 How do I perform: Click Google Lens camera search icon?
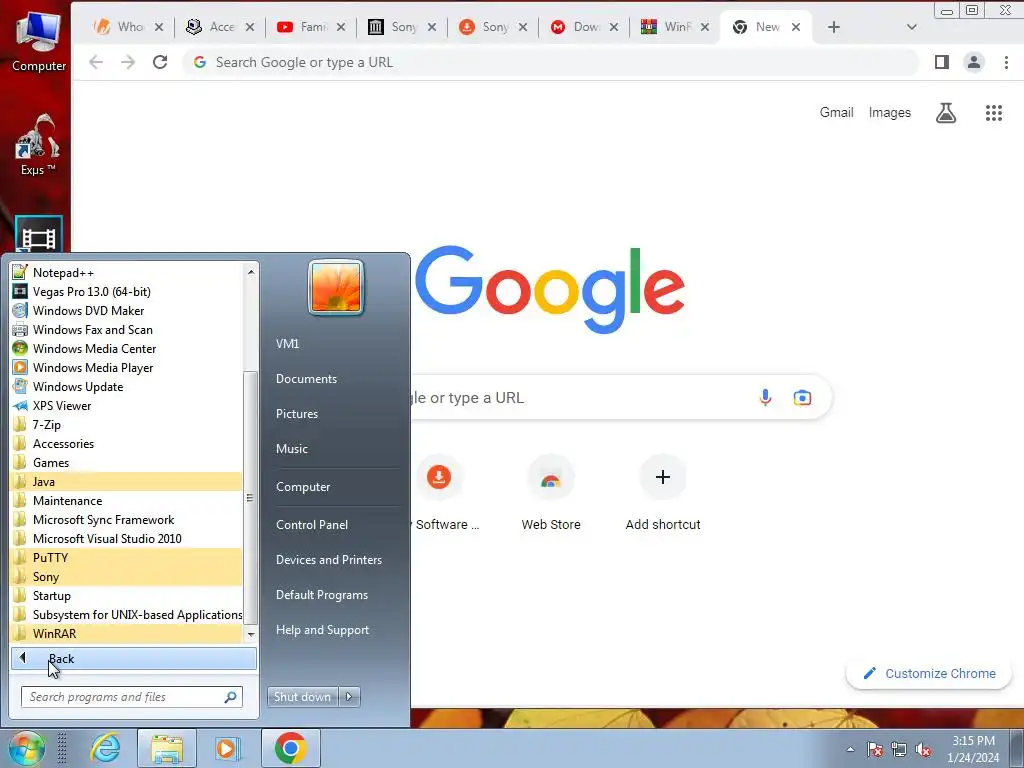pyautogui.click(x=803, y=397)
